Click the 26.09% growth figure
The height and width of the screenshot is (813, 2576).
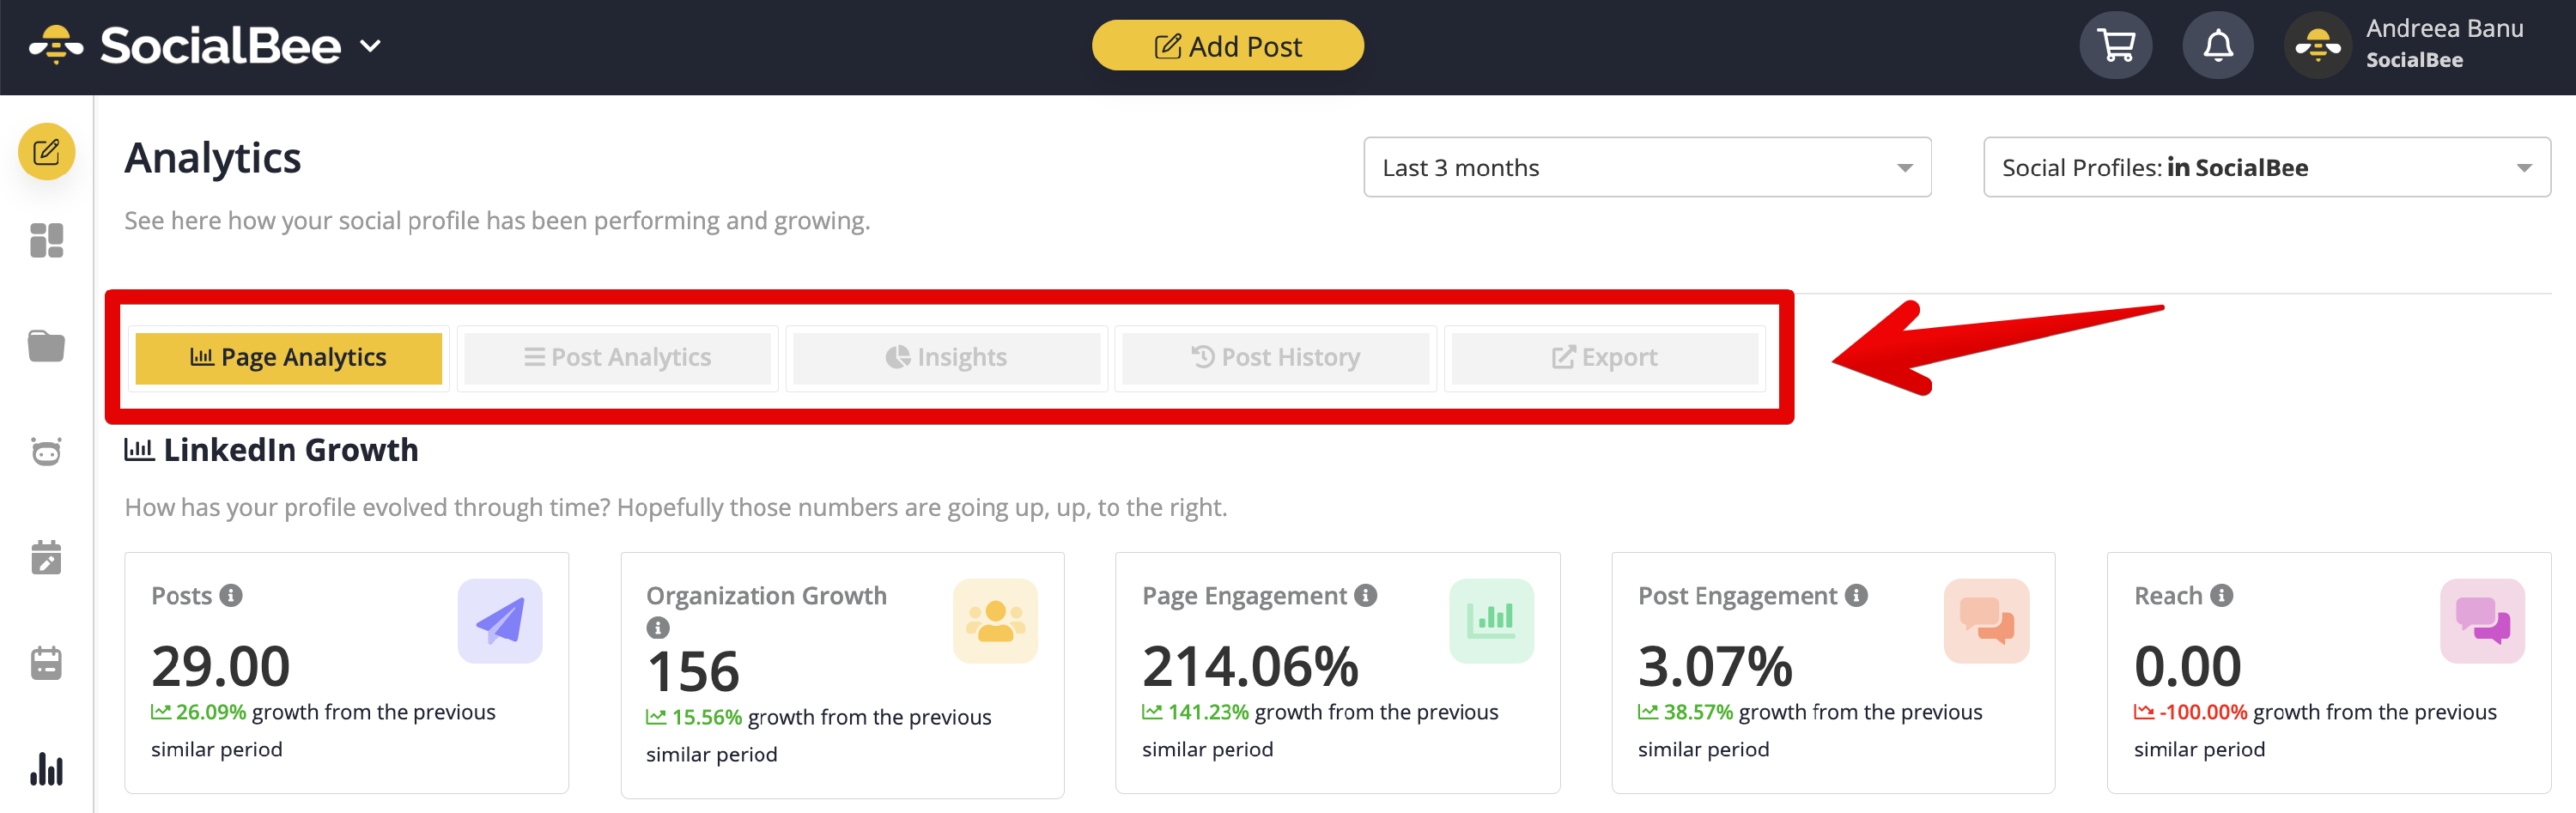[210, 712]
